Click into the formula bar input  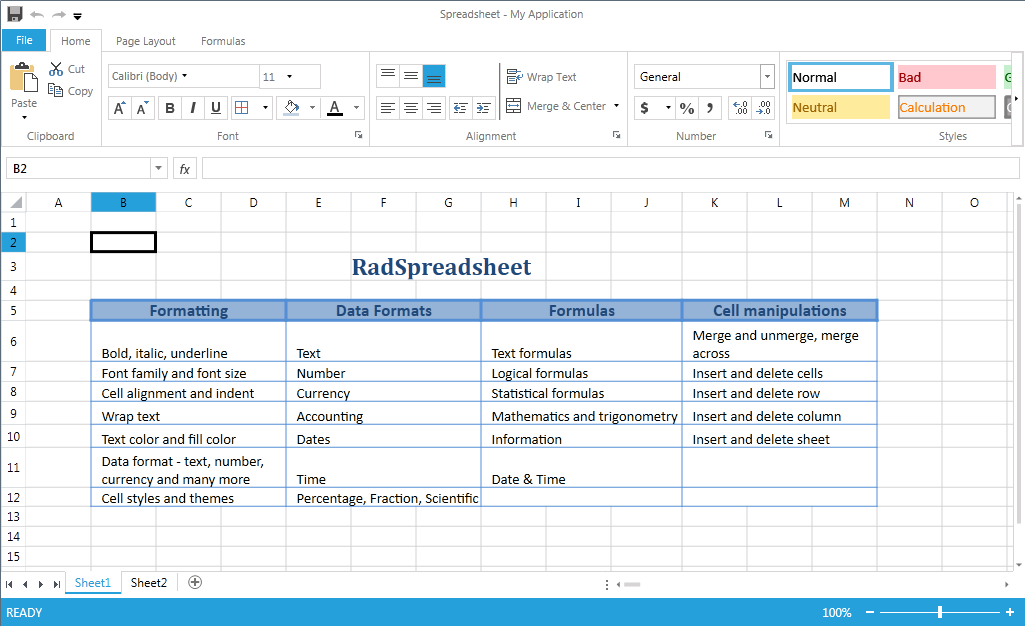pos(610,169)
